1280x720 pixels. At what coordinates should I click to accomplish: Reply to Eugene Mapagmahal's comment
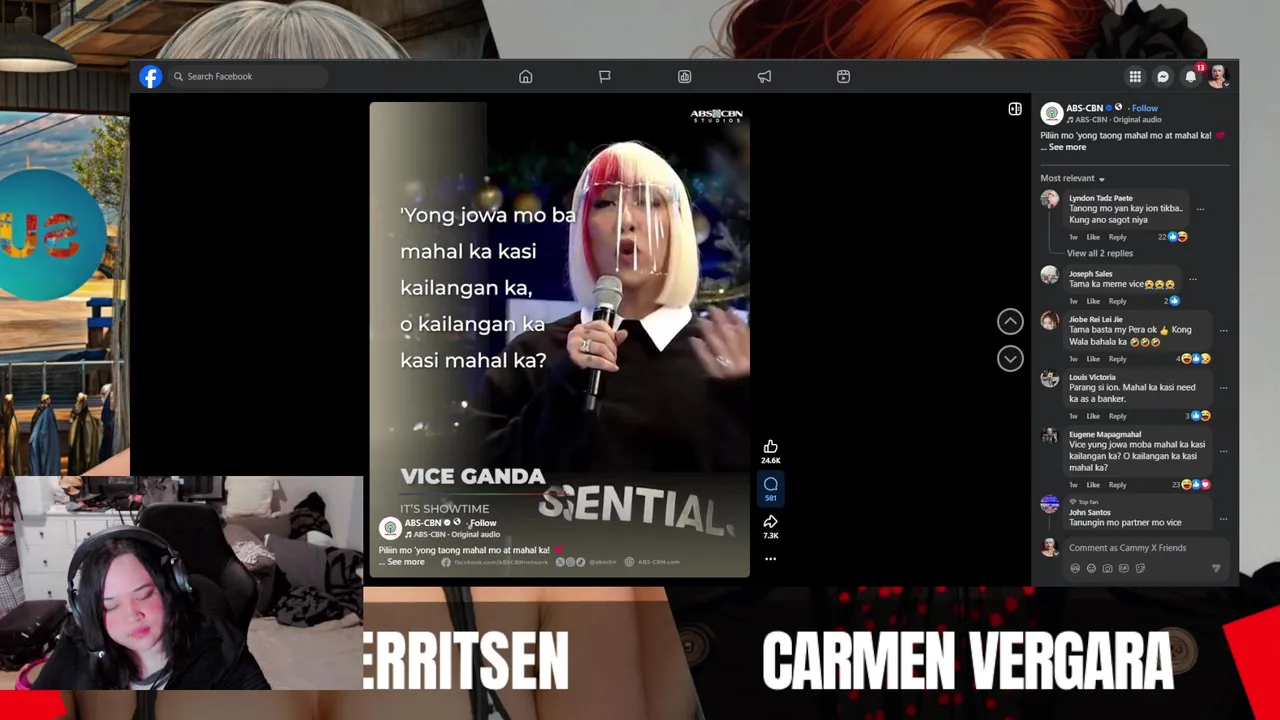(1117, 485)
